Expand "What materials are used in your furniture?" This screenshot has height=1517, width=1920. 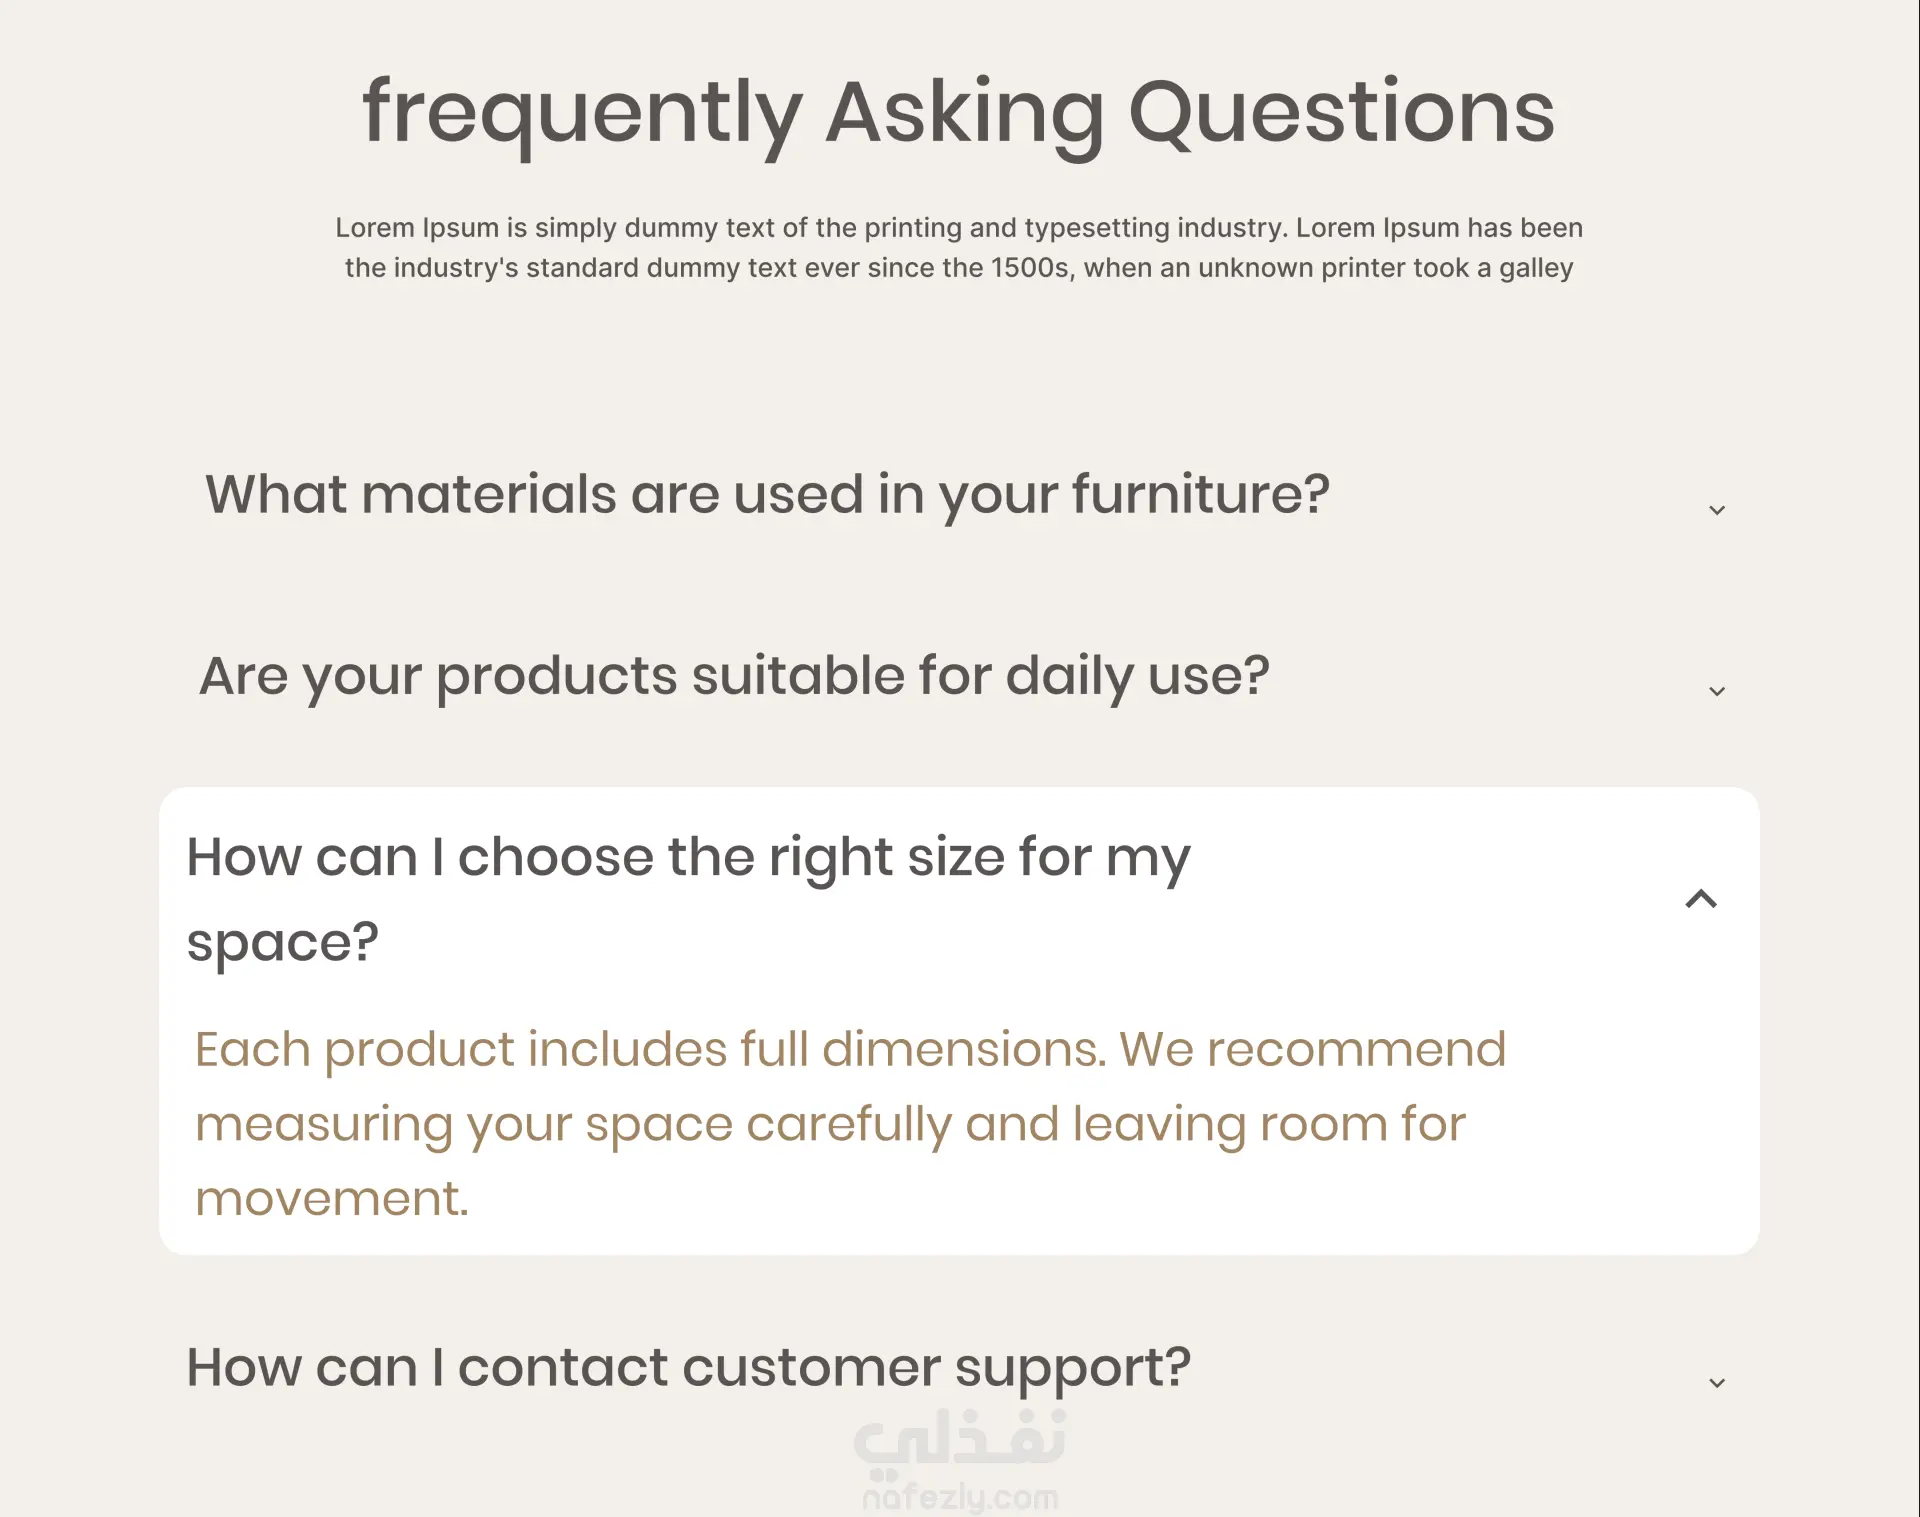tap(767, 494)
